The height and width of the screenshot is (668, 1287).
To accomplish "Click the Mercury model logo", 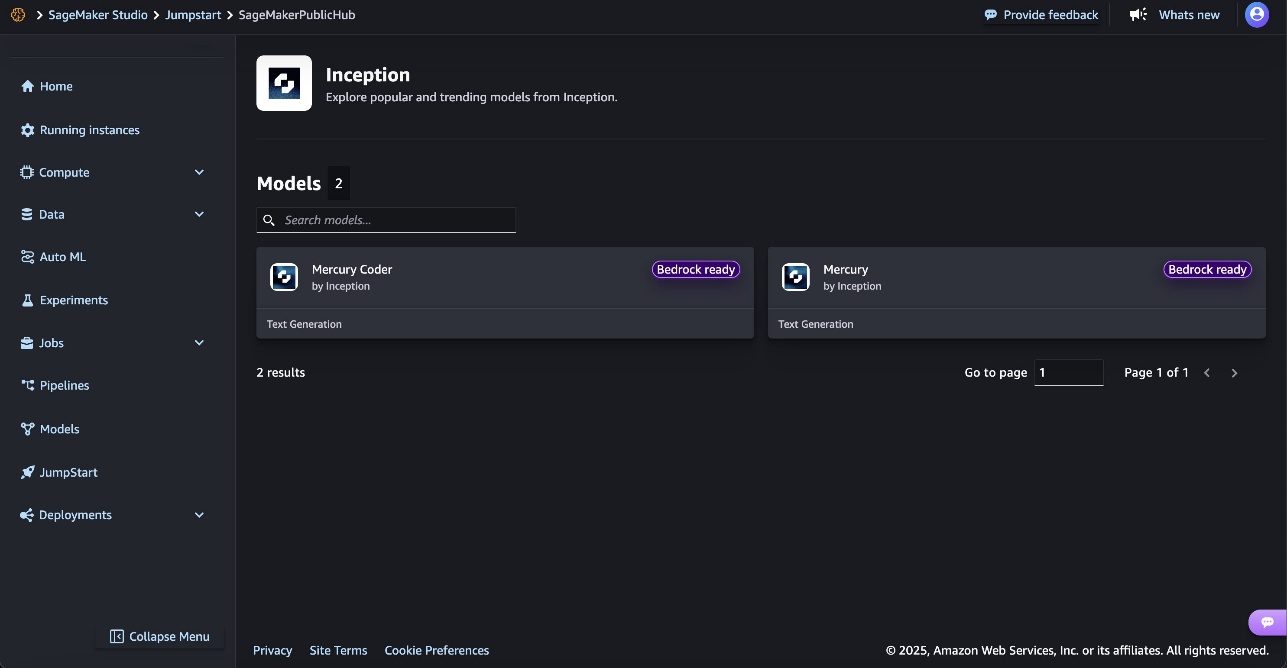I will tap(796, 277).
